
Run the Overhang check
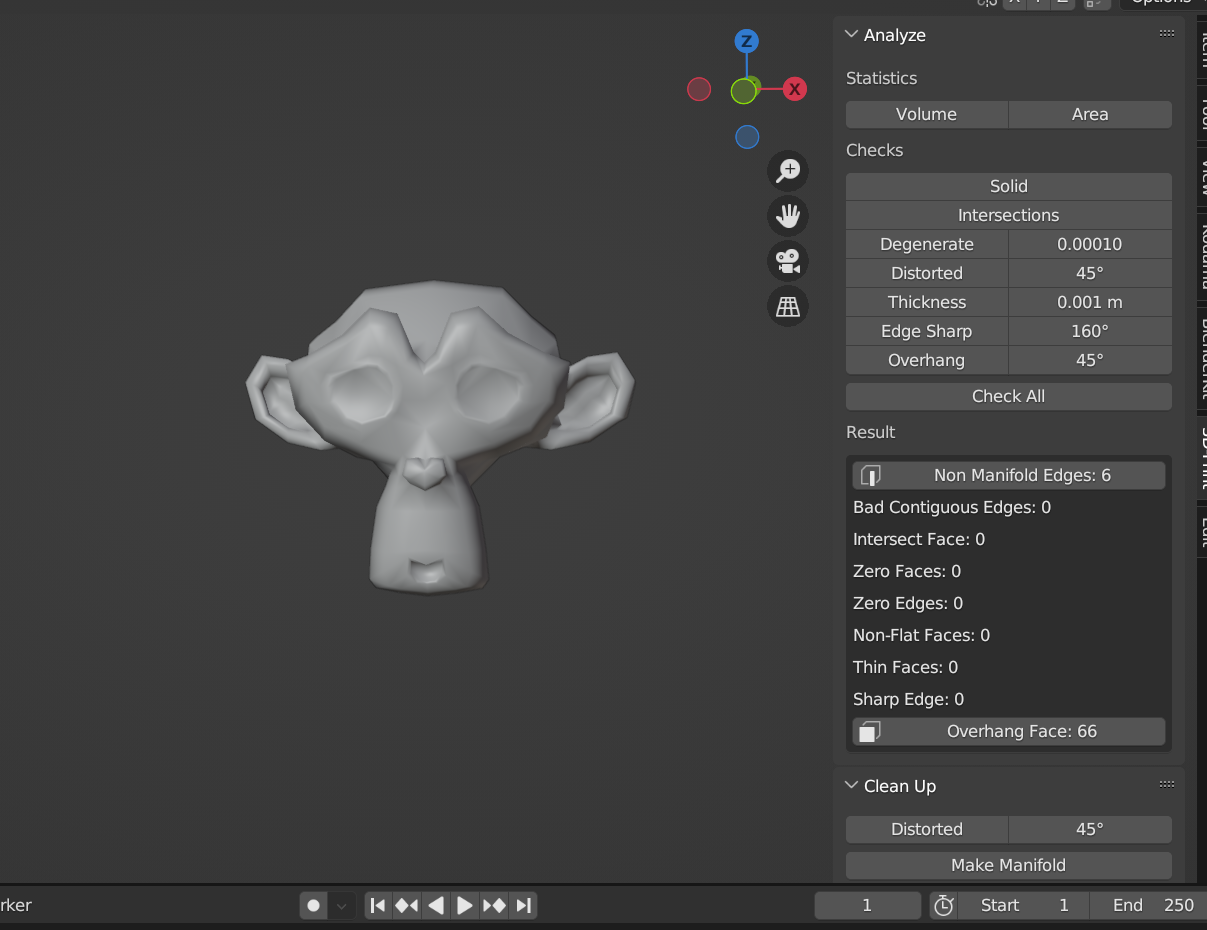(927, 360)
